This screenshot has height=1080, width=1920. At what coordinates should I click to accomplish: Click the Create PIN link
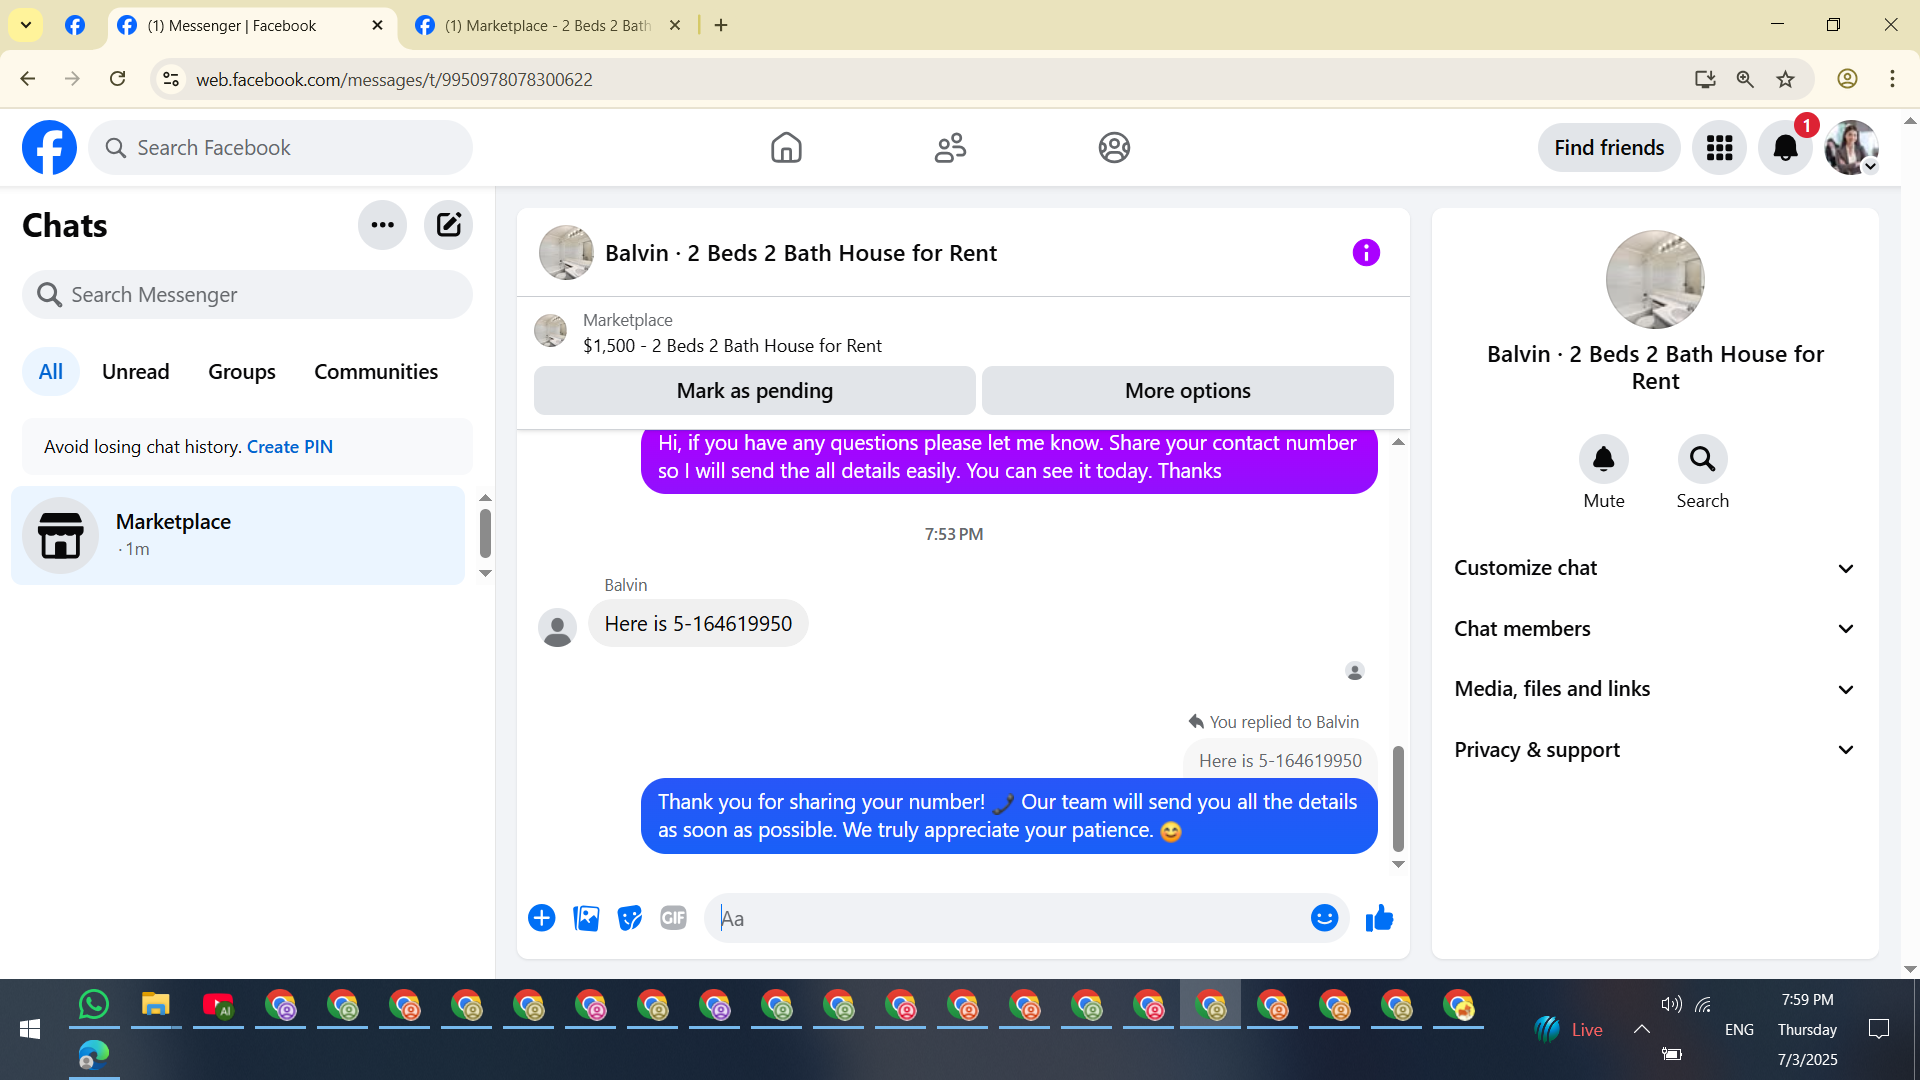(x=289, y=447)
